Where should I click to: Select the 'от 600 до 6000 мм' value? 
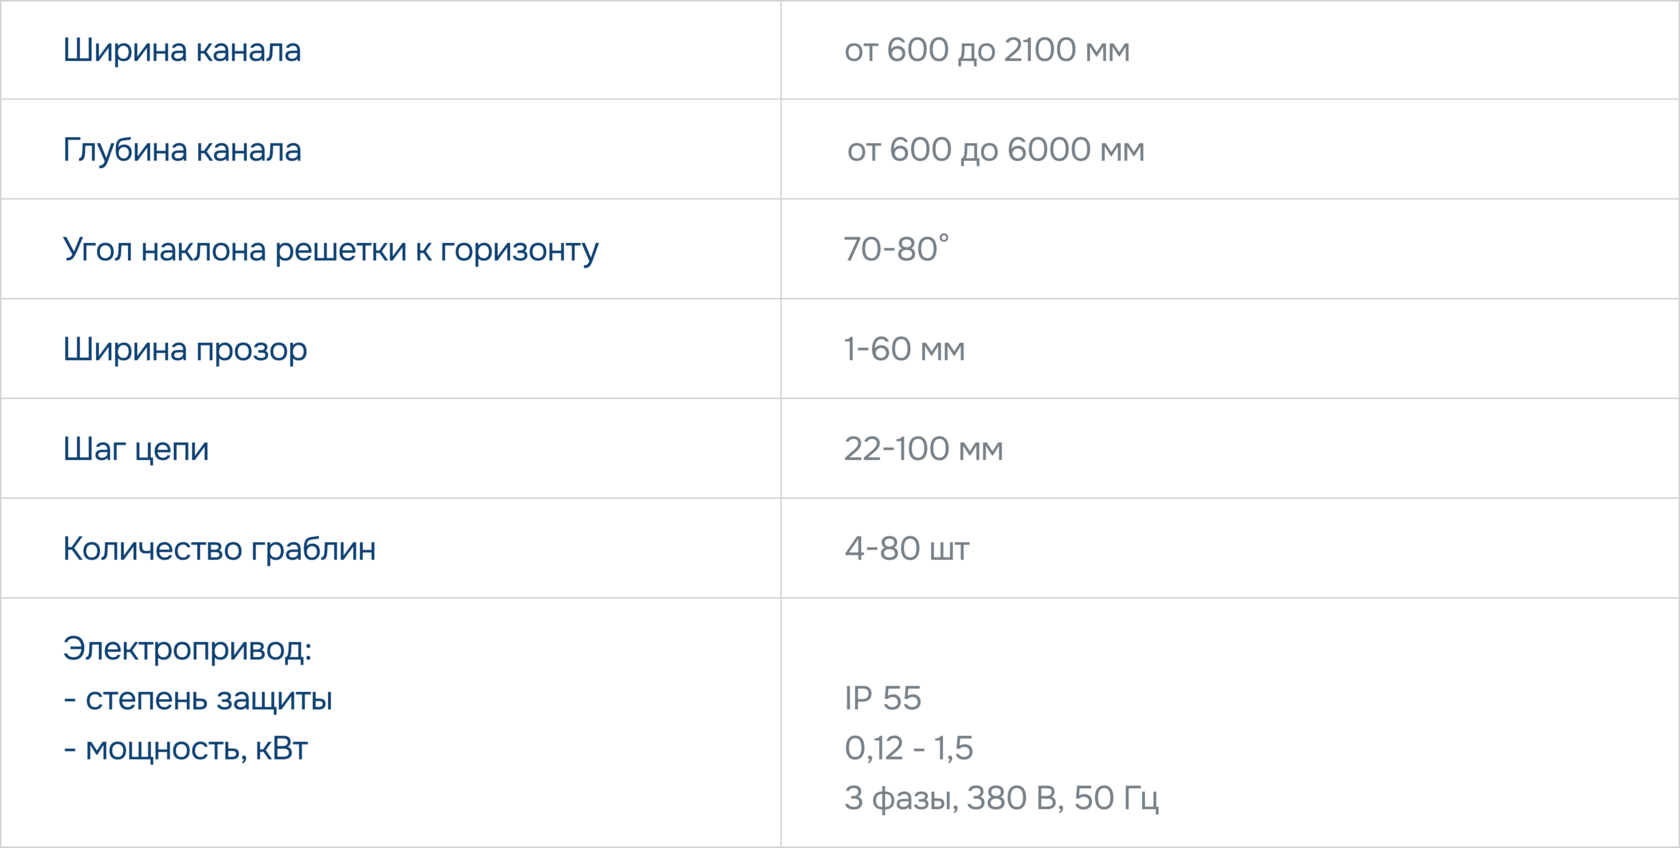click(995, 150)
